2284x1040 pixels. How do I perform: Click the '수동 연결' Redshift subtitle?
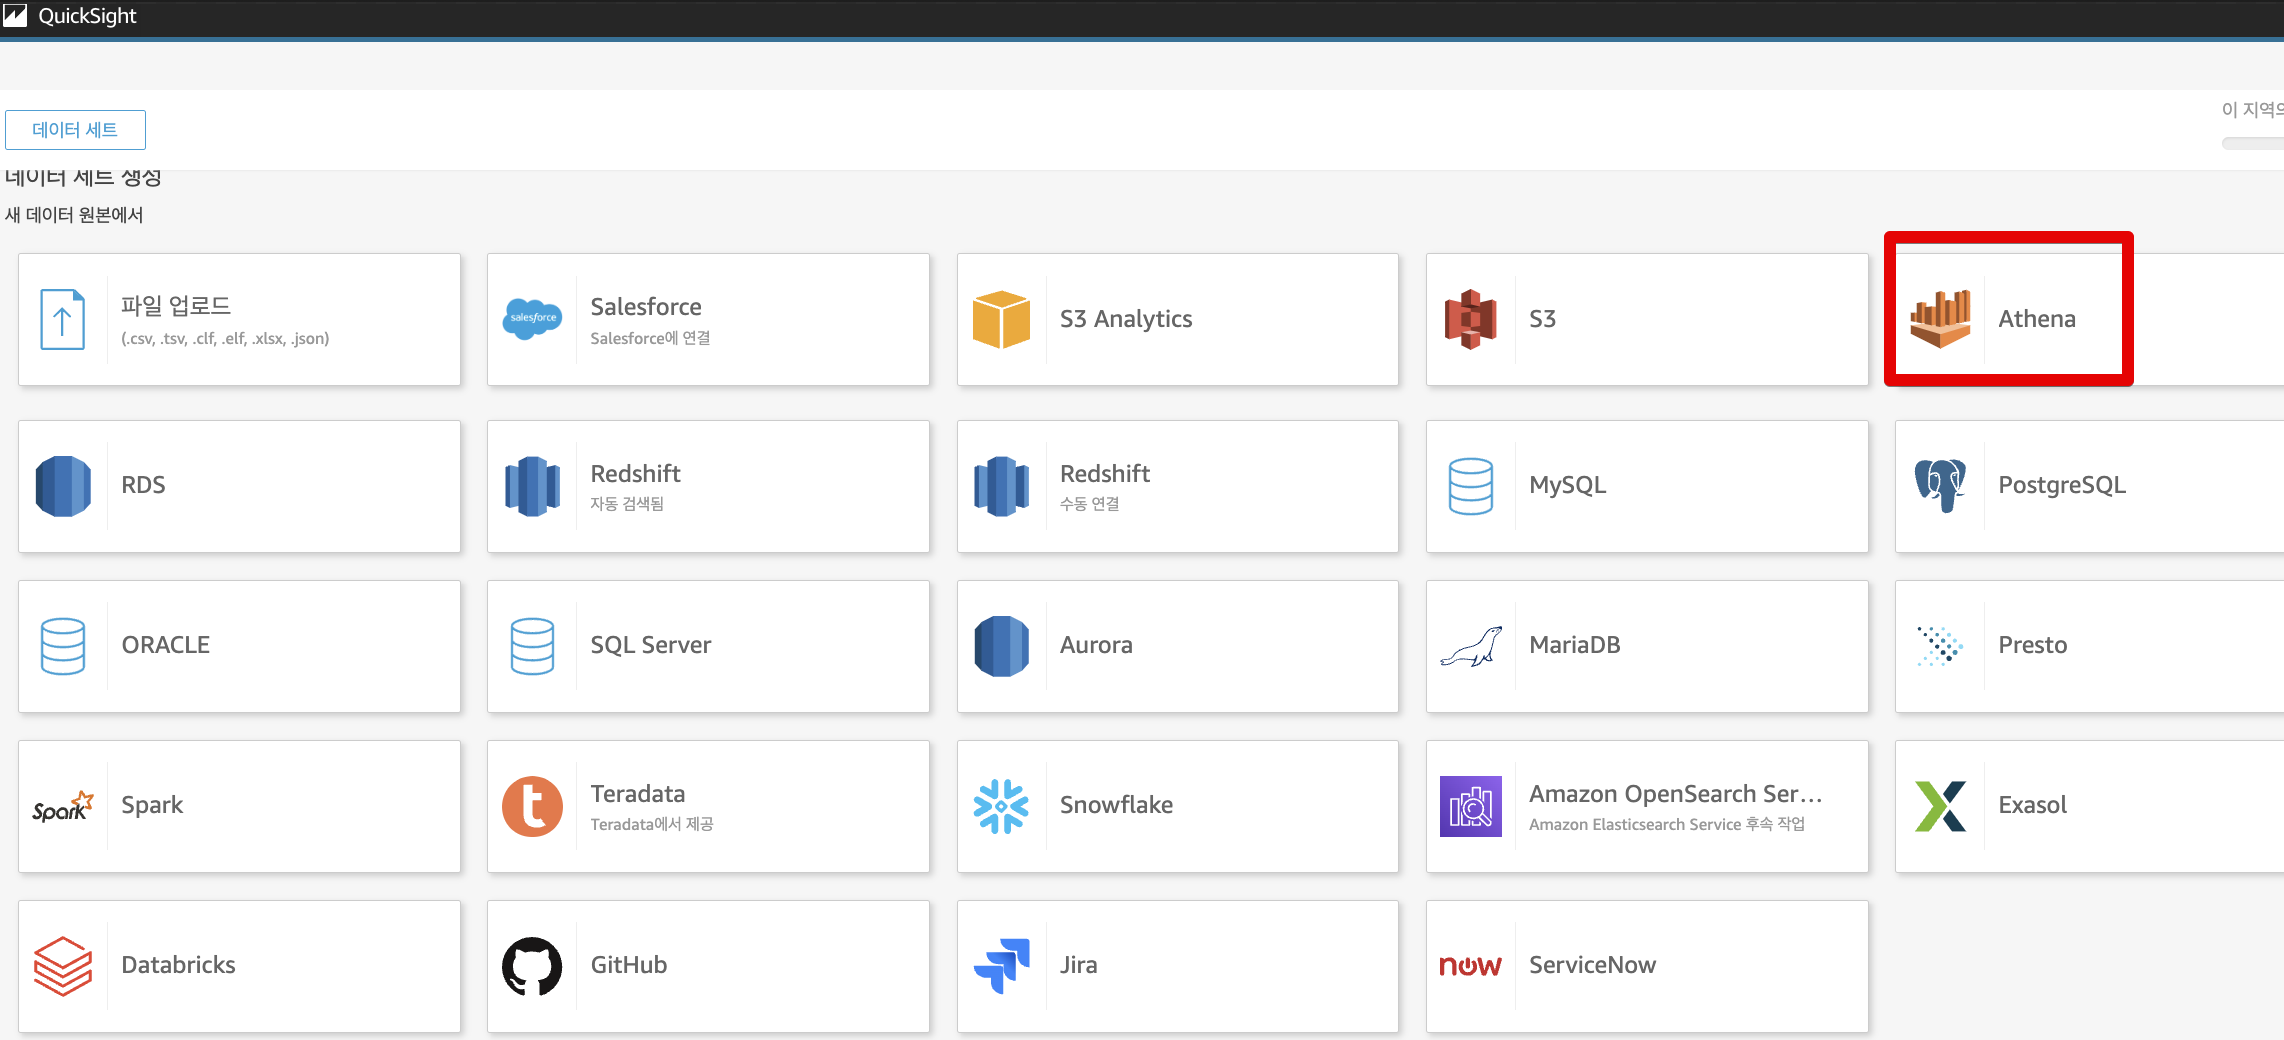[x=1089, y=504]
